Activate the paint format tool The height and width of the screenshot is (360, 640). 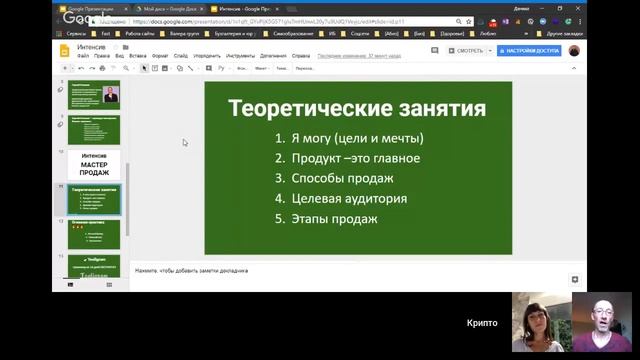[x=113, y=69]
